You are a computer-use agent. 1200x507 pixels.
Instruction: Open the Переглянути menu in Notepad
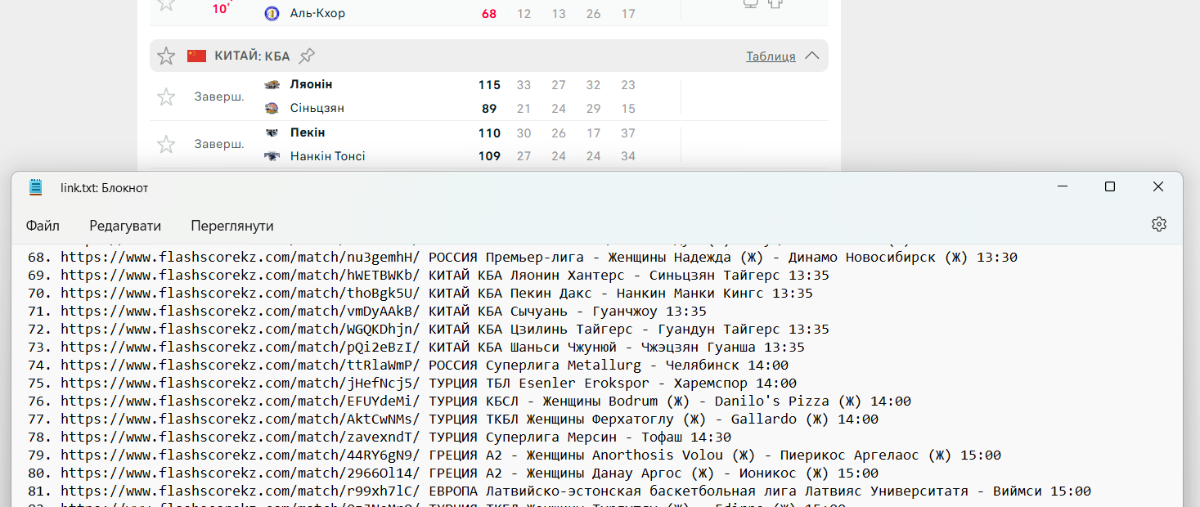tap(232, 226)
